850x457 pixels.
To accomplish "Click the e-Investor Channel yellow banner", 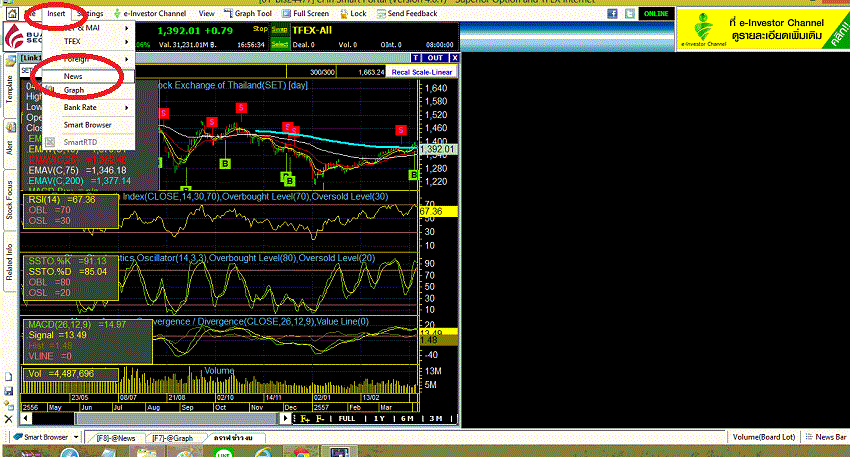I will [763, 30].
